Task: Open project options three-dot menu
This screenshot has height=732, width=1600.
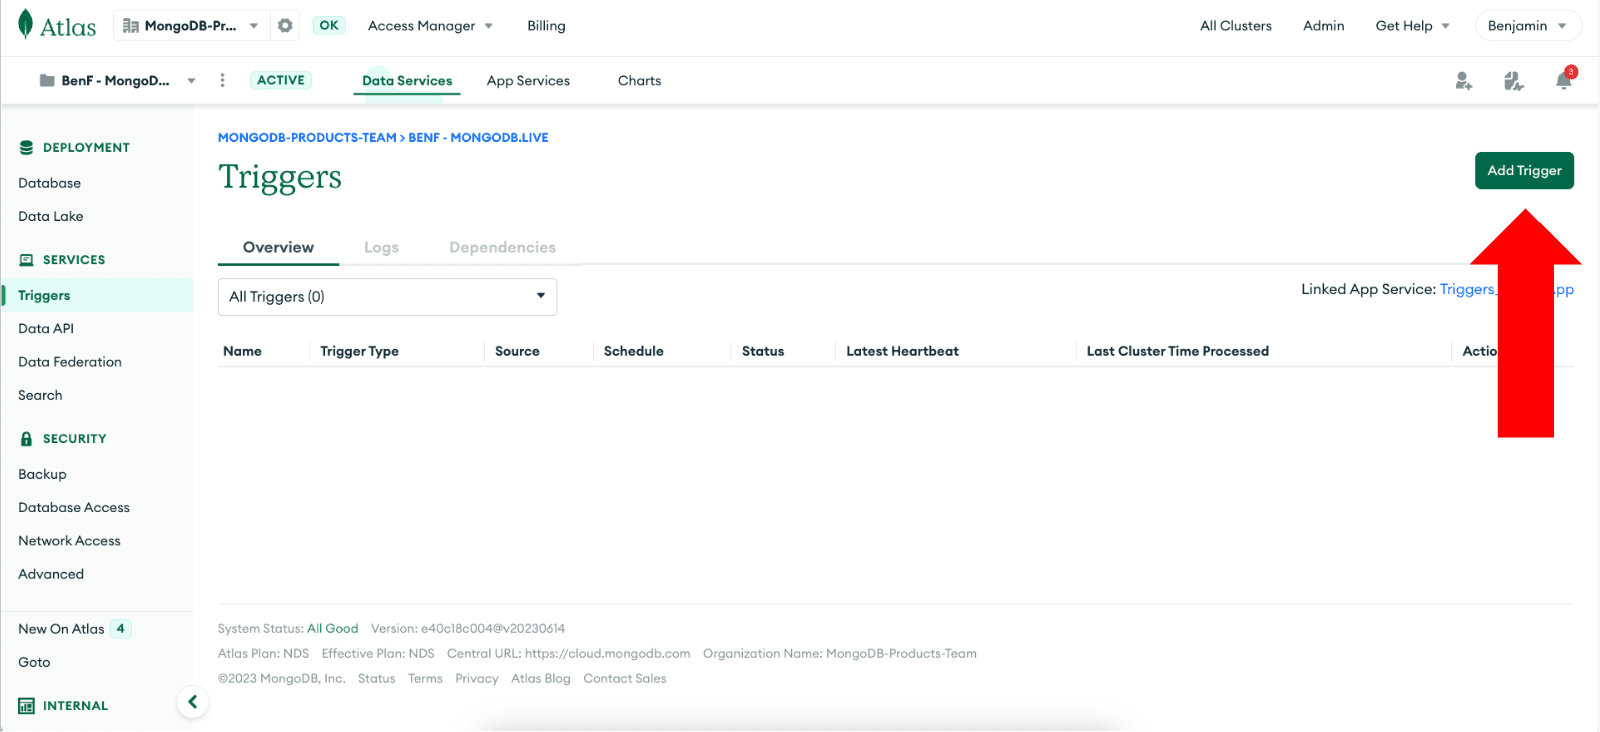Action: tap(222, 81)
